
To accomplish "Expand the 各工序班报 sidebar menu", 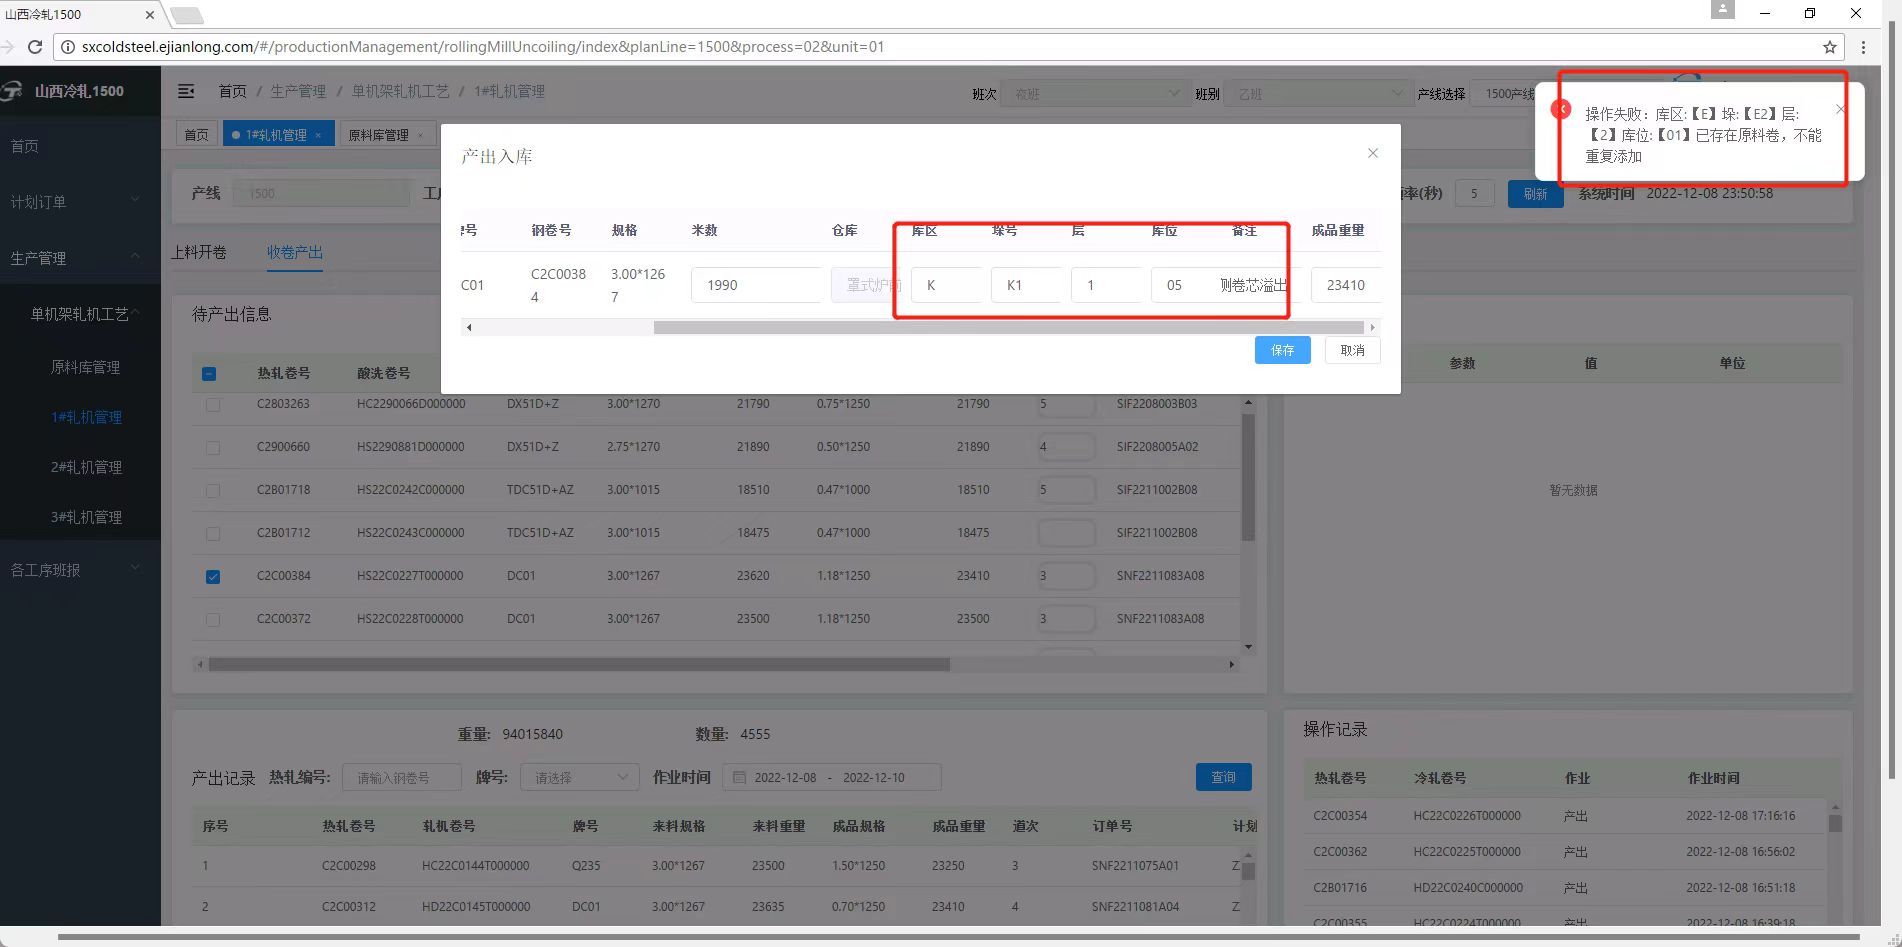I will [x=80, y=570].
